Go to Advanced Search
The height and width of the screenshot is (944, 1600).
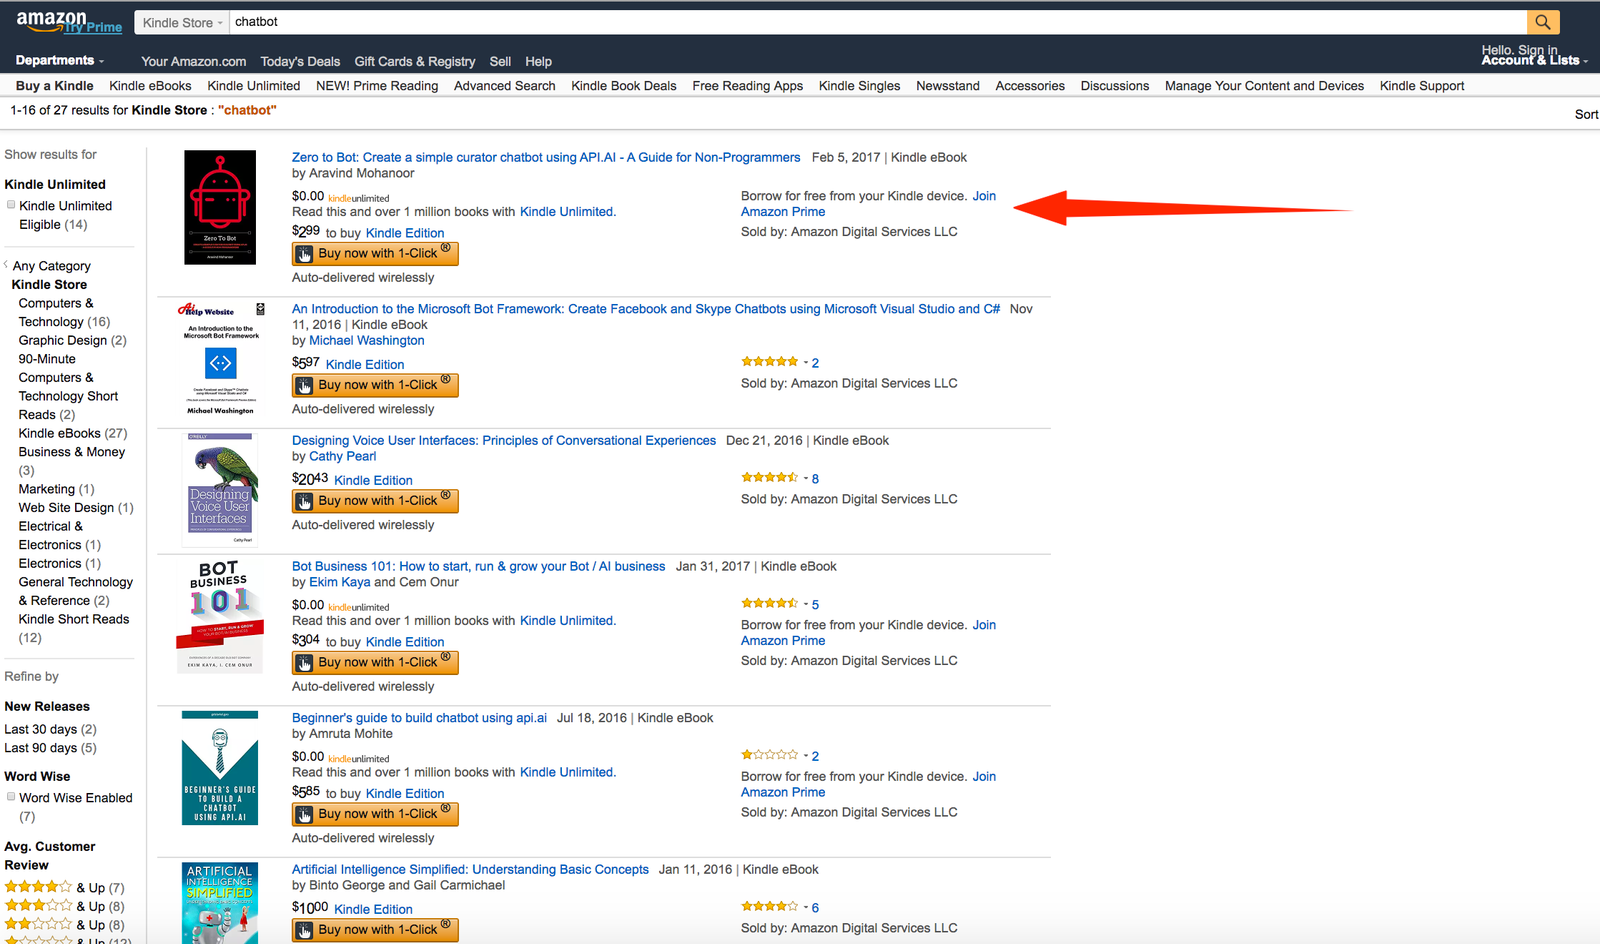tap(505, 86)
